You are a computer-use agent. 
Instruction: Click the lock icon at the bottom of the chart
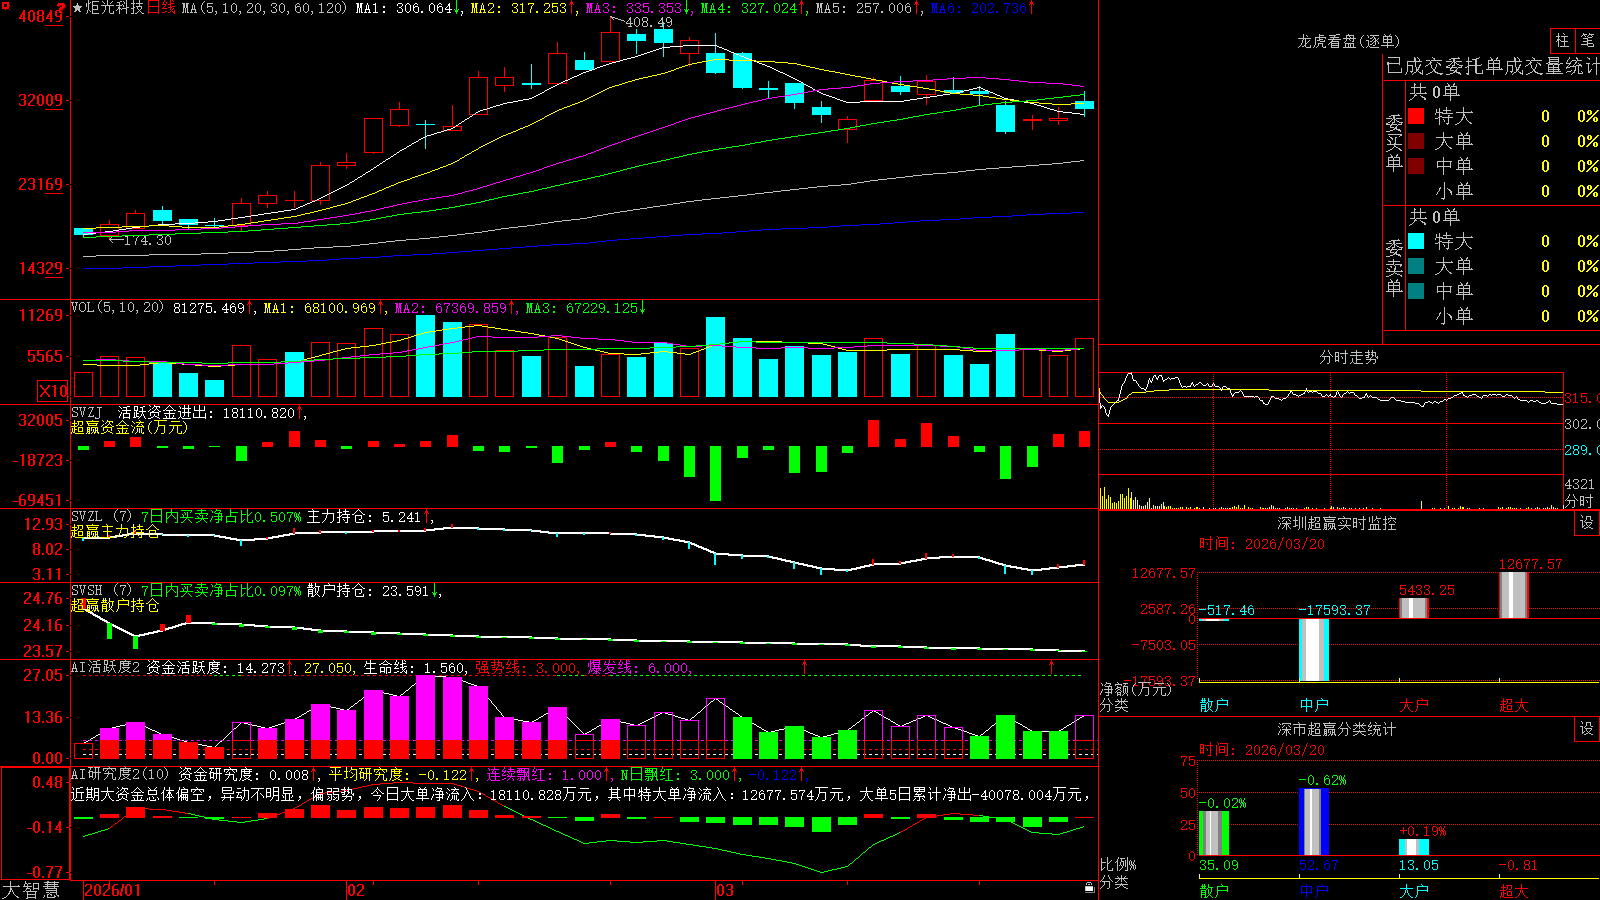tap(1090, 888)
